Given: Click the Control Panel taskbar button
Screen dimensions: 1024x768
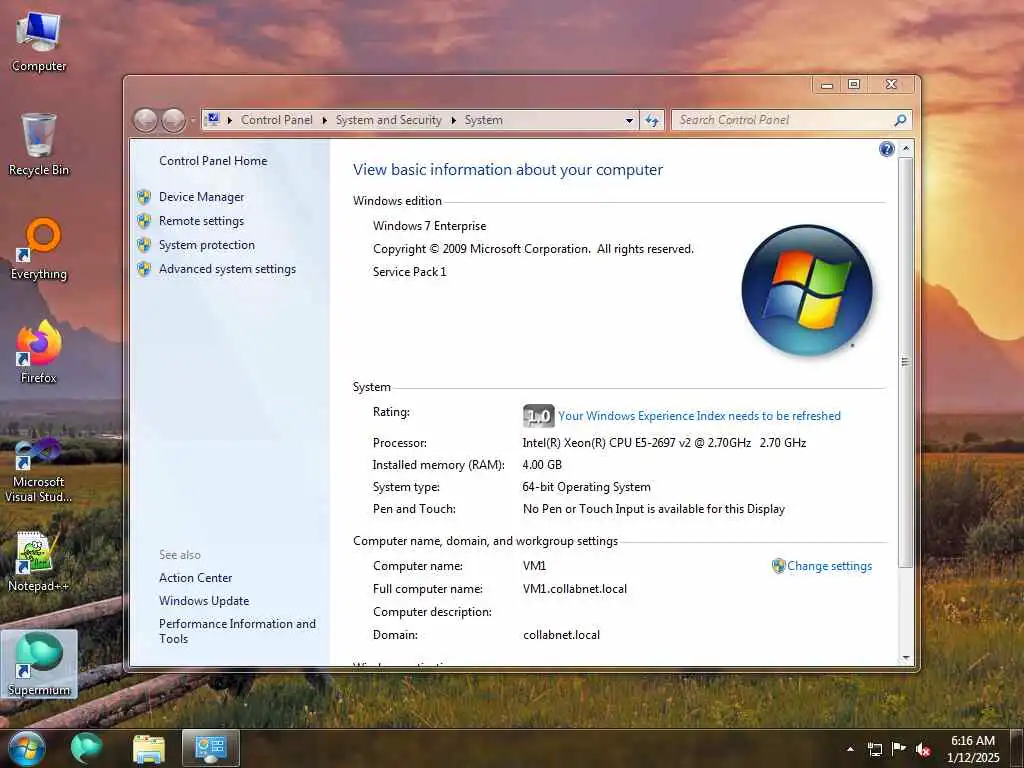Looking at the screenshot, I should pyautogui.click(x=210, y=748).
